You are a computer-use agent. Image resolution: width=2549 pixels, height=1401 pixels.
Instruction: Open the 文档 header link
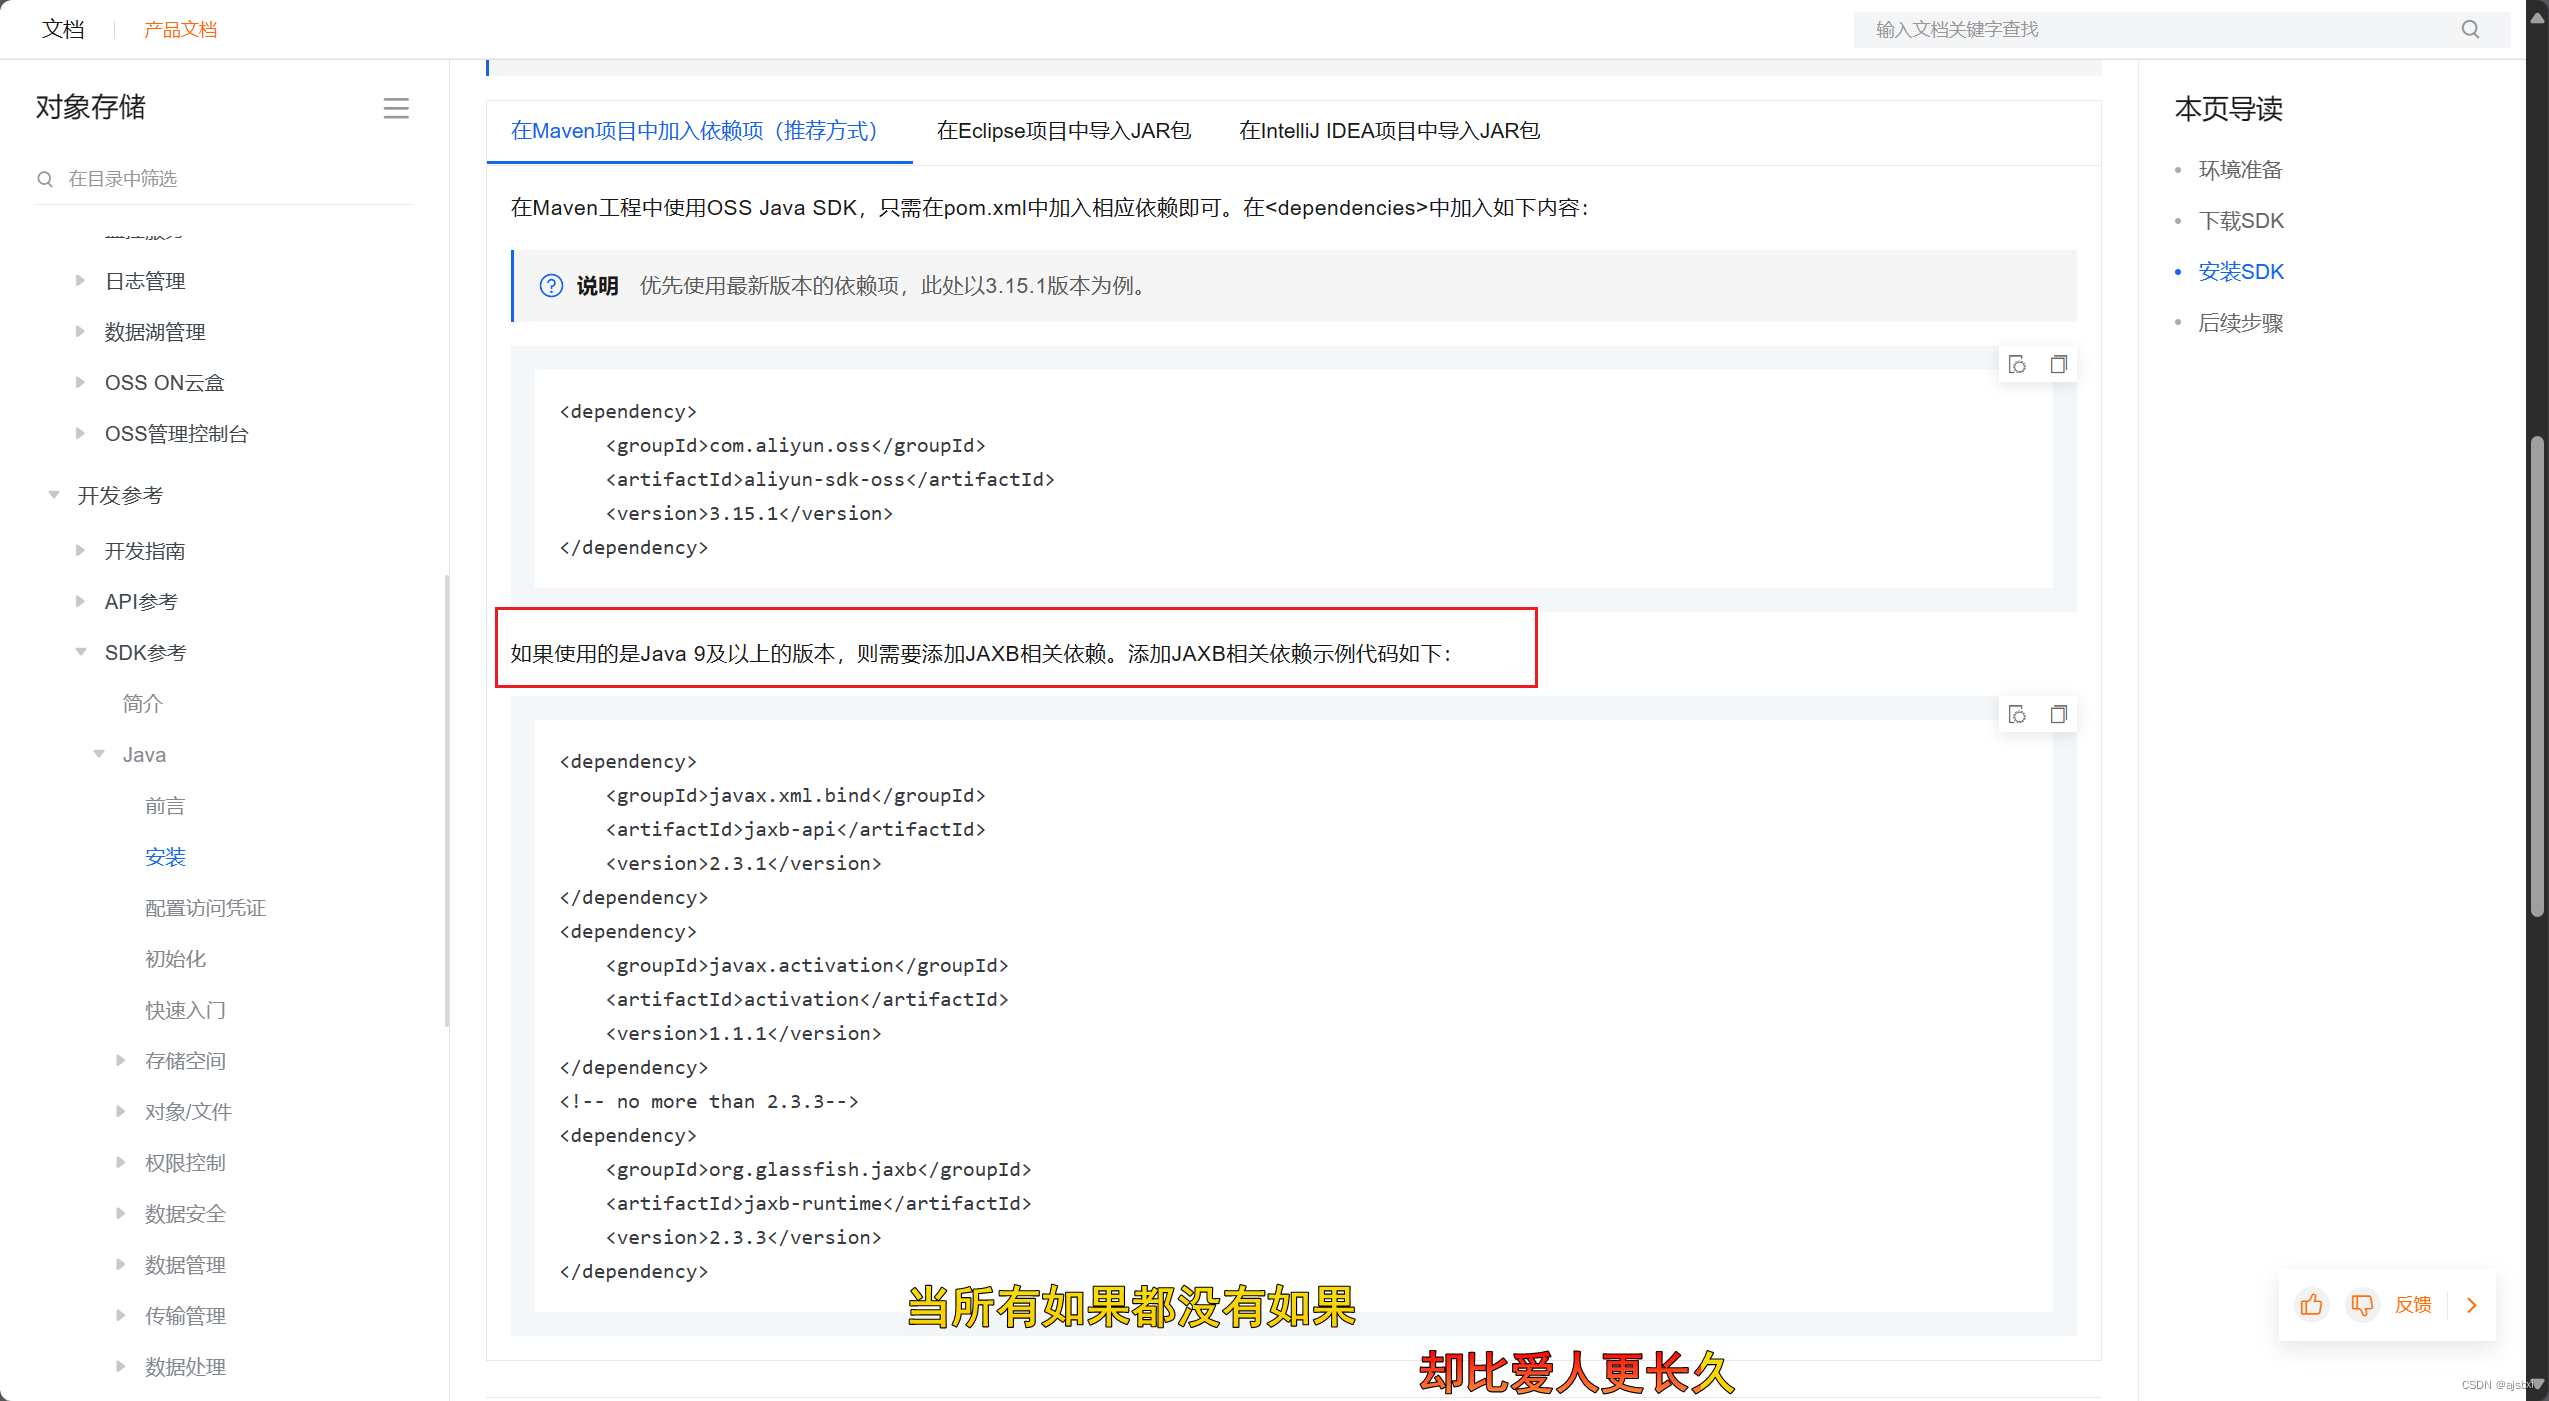click(63, 29)
